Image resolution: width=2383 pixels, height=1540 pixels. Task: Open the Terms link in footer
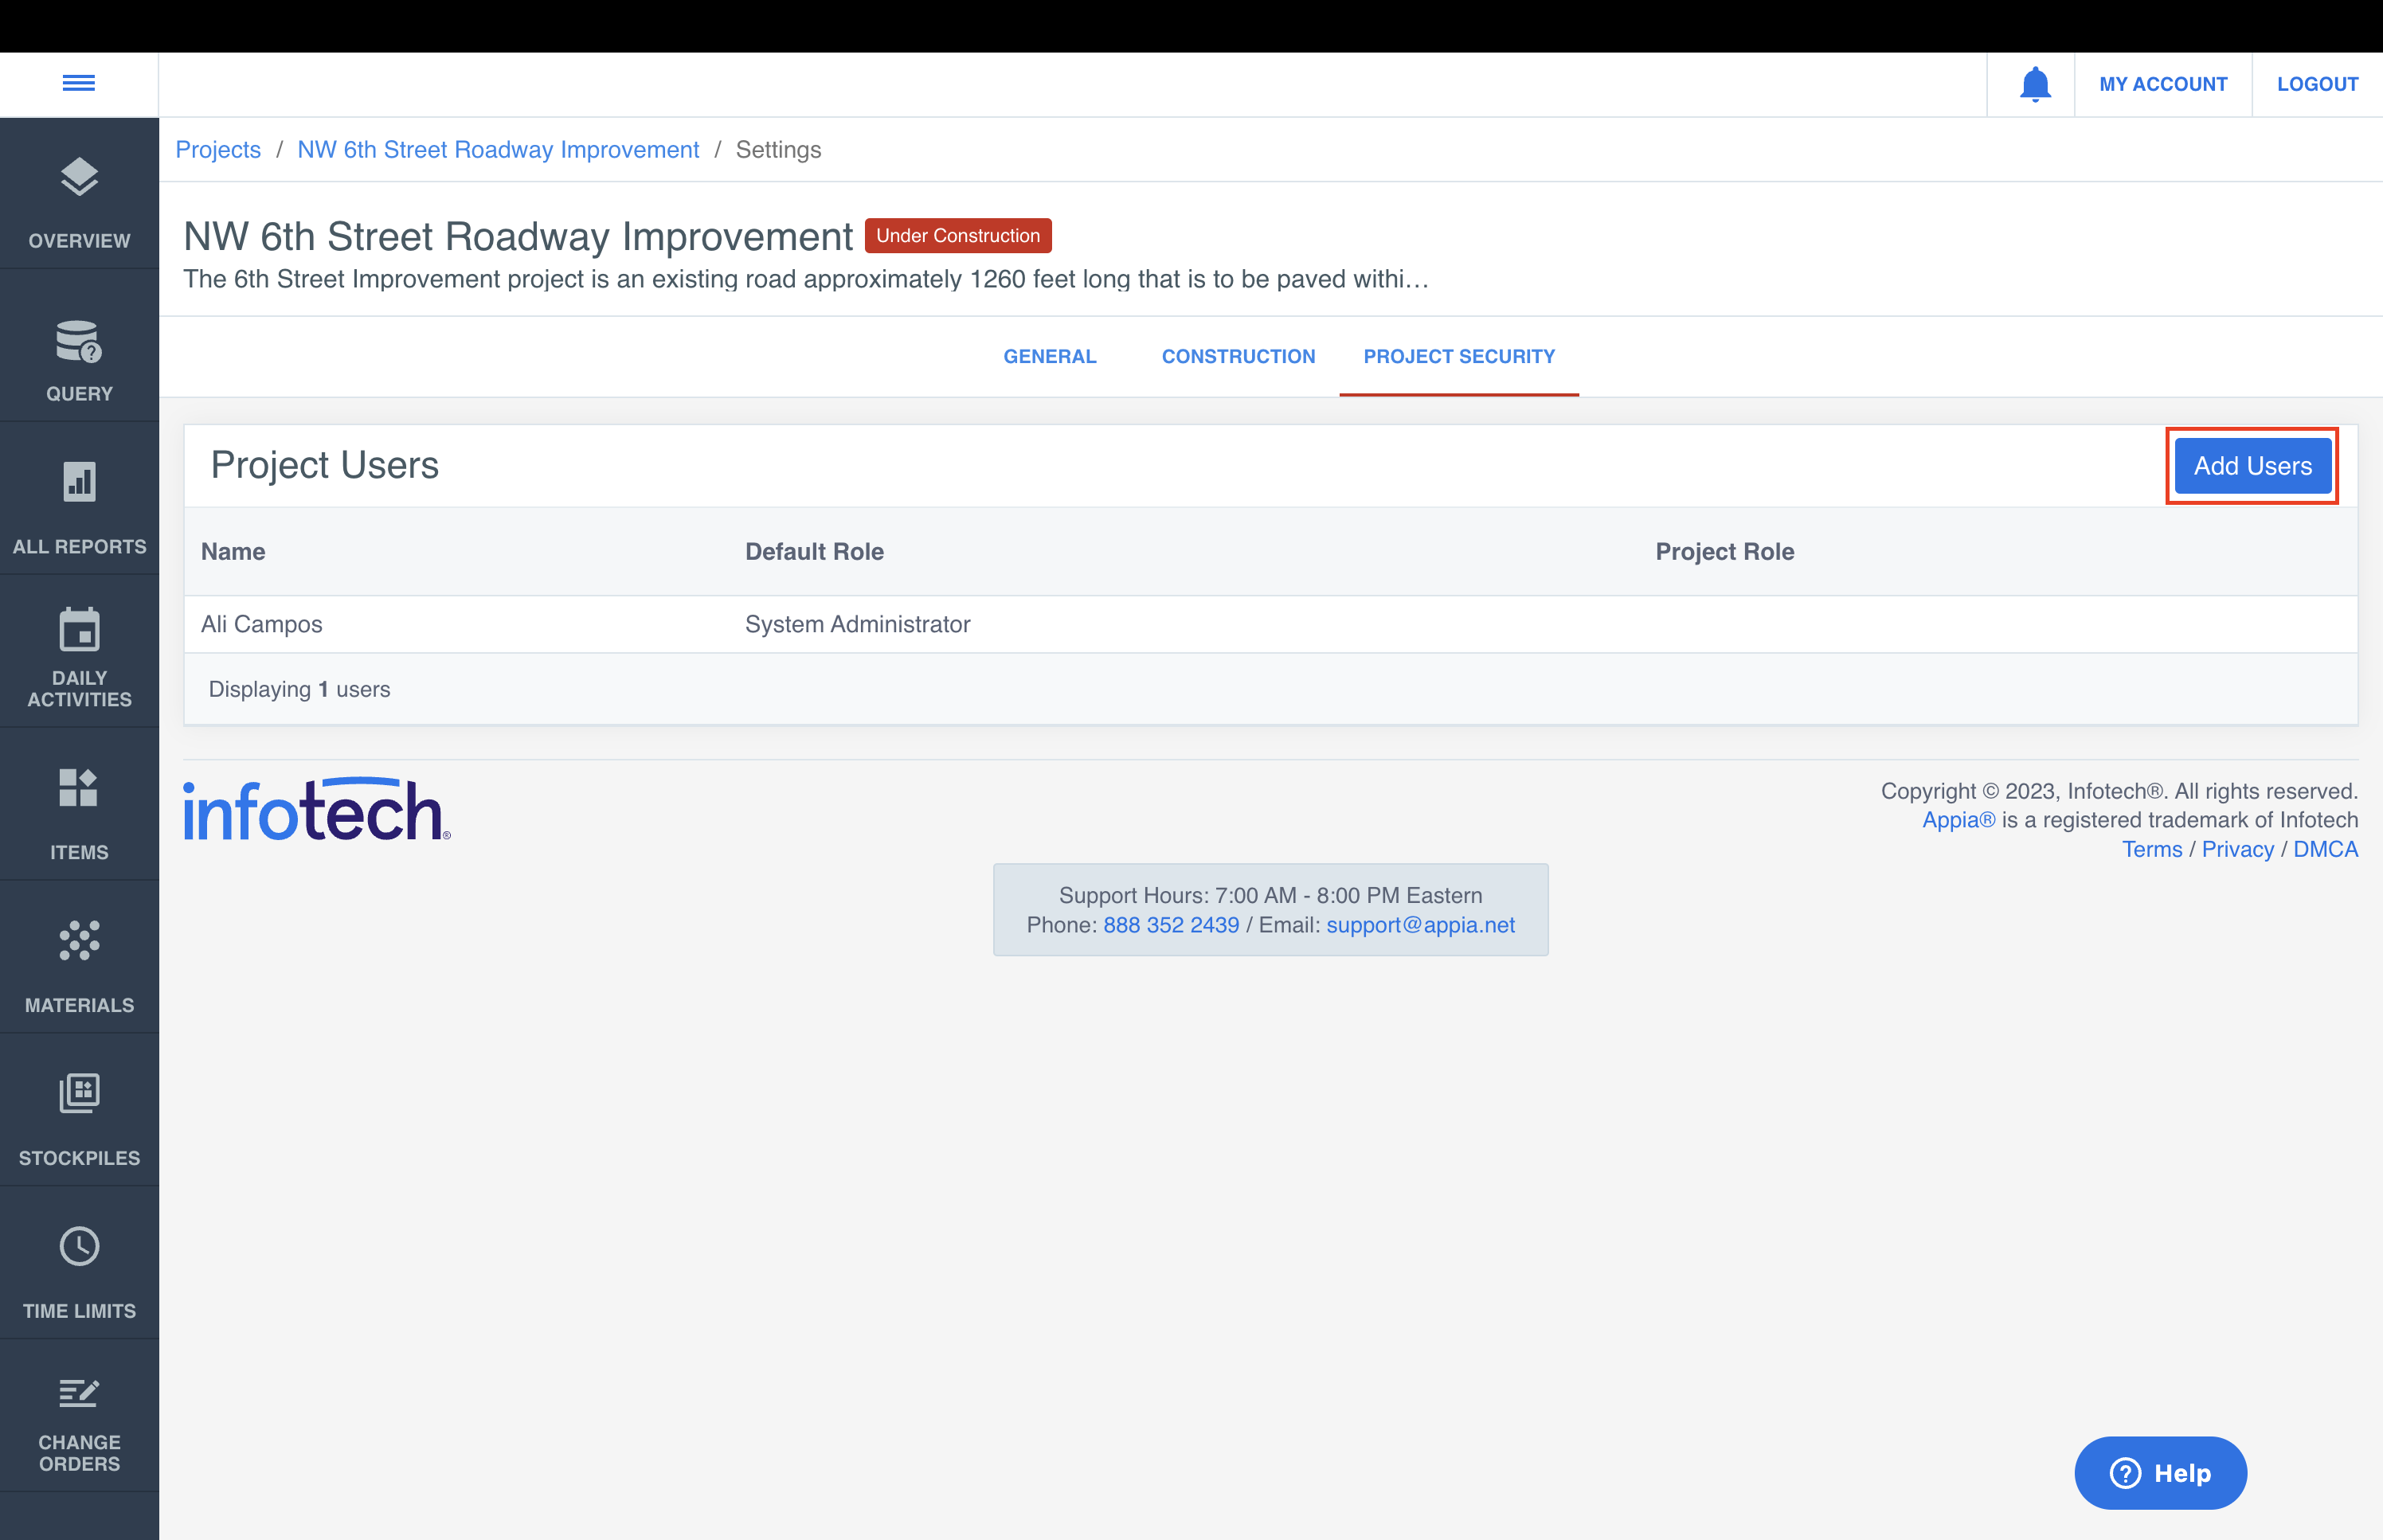(x=2152, y=849)
